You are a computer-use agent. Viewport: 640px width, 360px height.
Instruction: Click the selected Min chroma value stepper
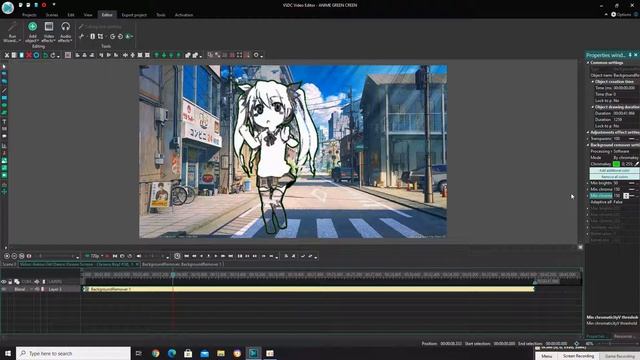(x=626, y=196)
